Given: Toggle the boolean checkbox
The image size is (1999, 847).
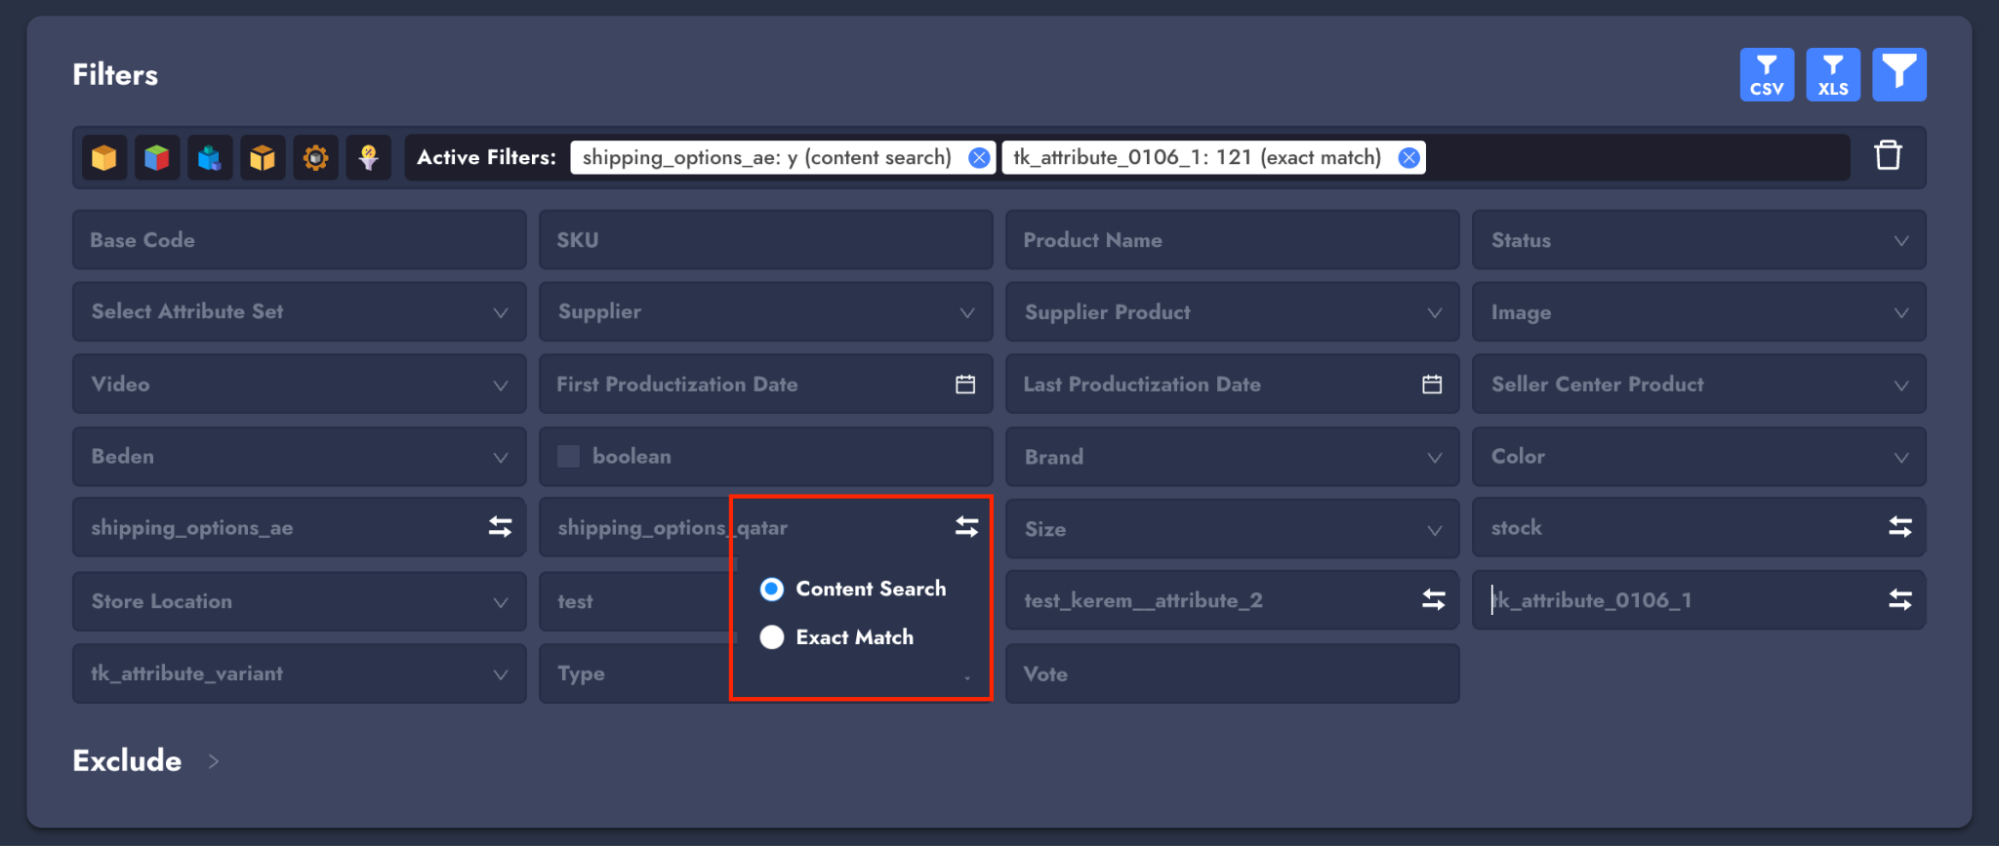Looking at the screenshot, I should [569, 457].
